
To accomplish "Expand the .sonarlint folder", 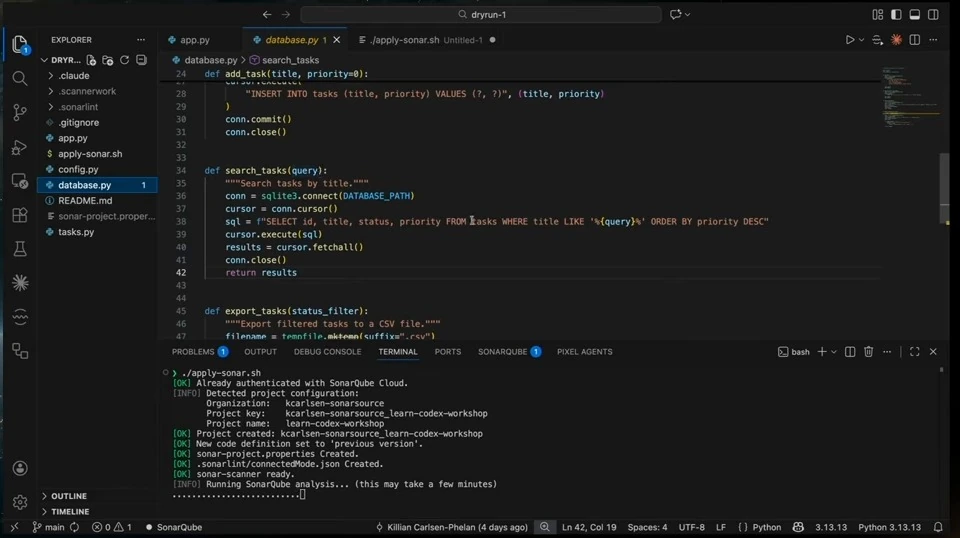I will tap(97, 107).
